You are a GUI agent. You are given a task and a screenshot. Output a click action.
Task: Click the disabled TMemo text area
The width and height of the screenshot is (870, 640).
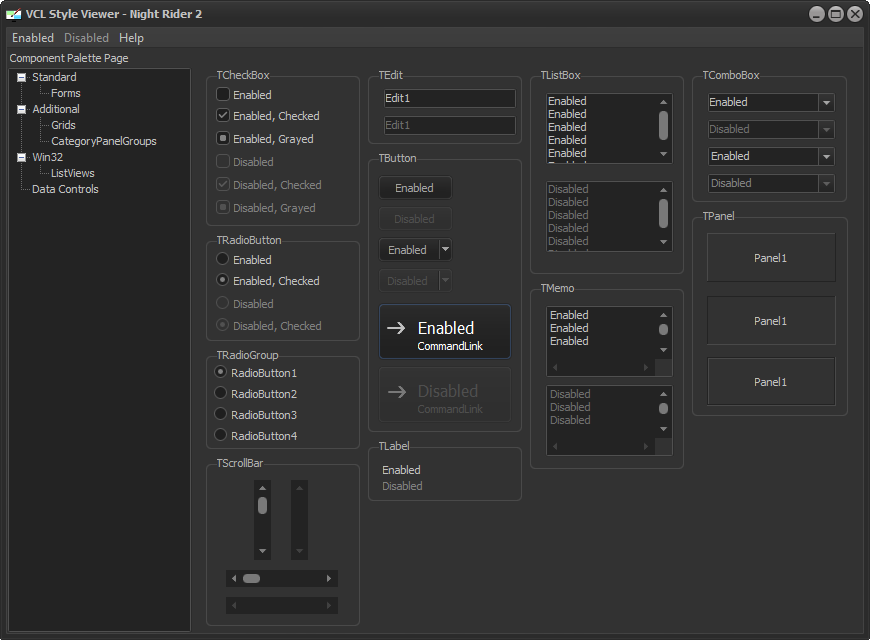(601, 413)
